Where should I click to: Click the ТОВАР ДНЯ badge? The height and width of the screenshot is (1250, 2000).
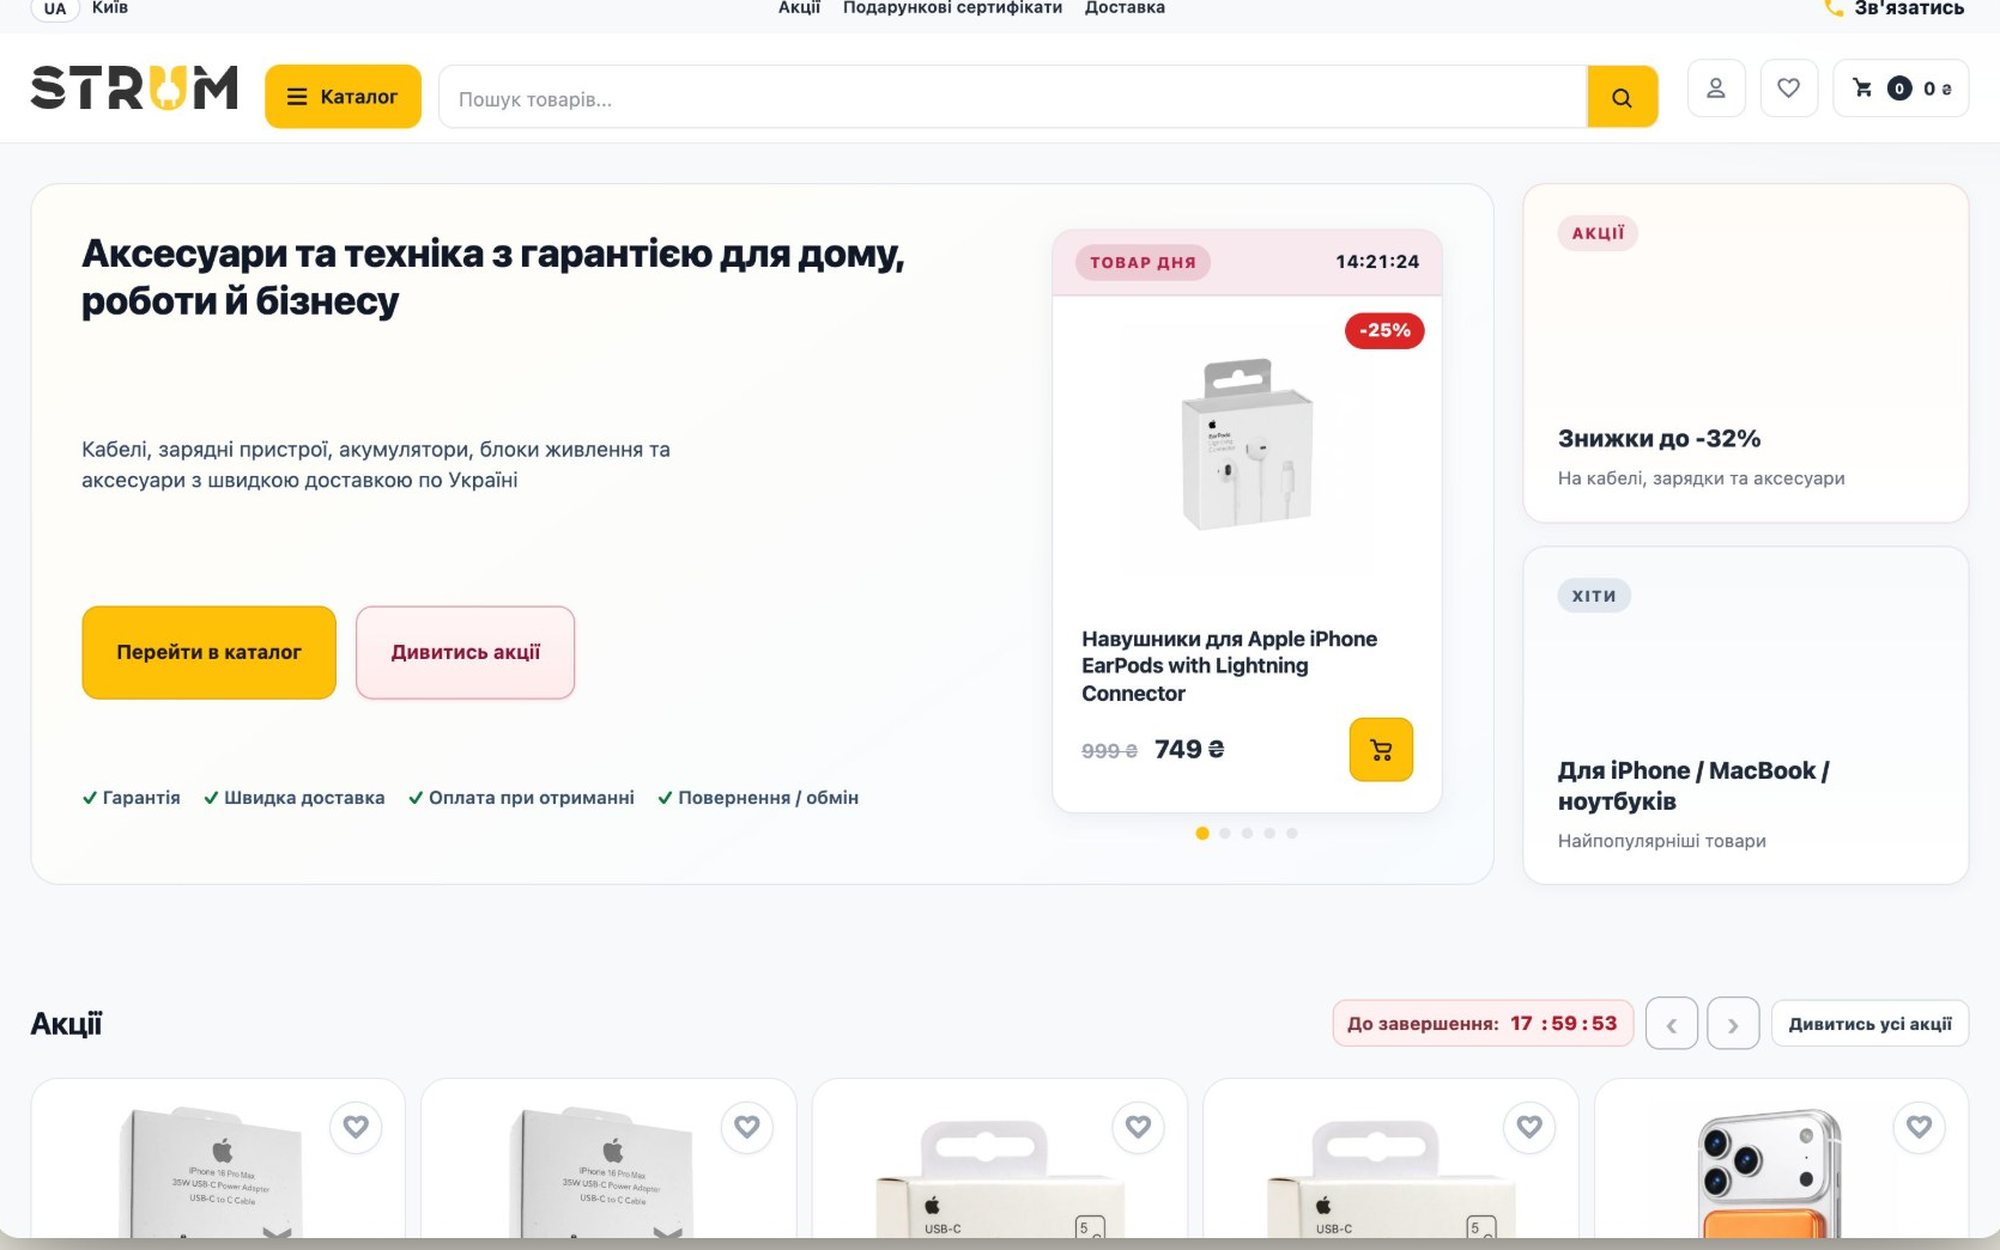point(1143,262)
